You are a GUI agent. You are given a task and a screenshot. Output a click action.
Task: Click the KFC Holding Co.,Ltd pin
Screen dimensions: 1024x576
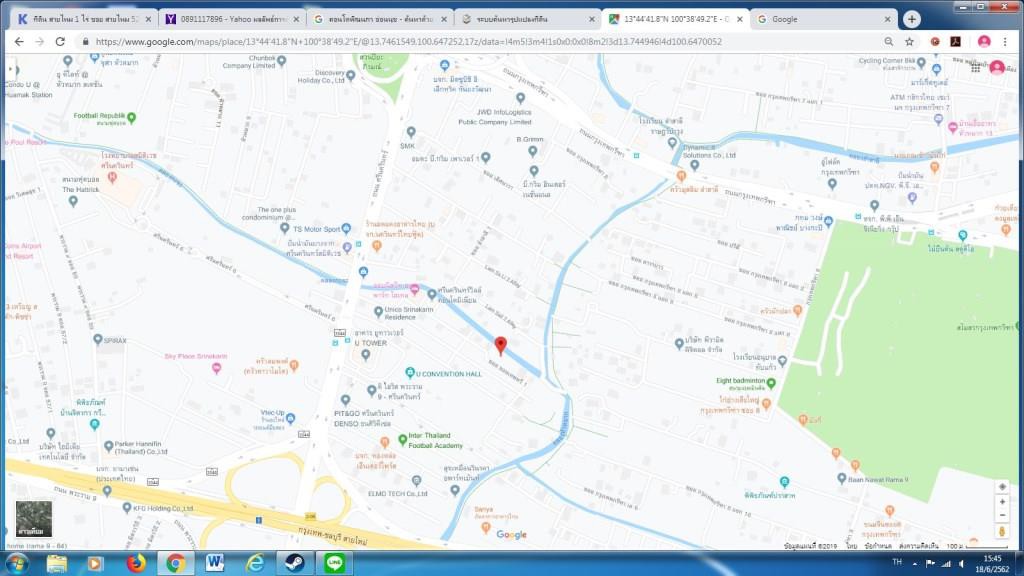pos(127,507)
